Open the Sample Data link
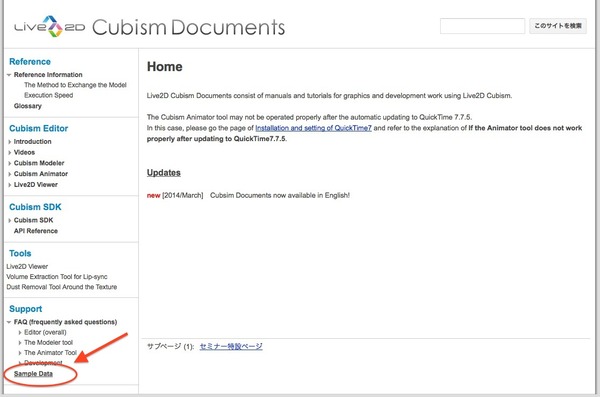This screenshot has height=397, width=600. click(x=33, y=374)
